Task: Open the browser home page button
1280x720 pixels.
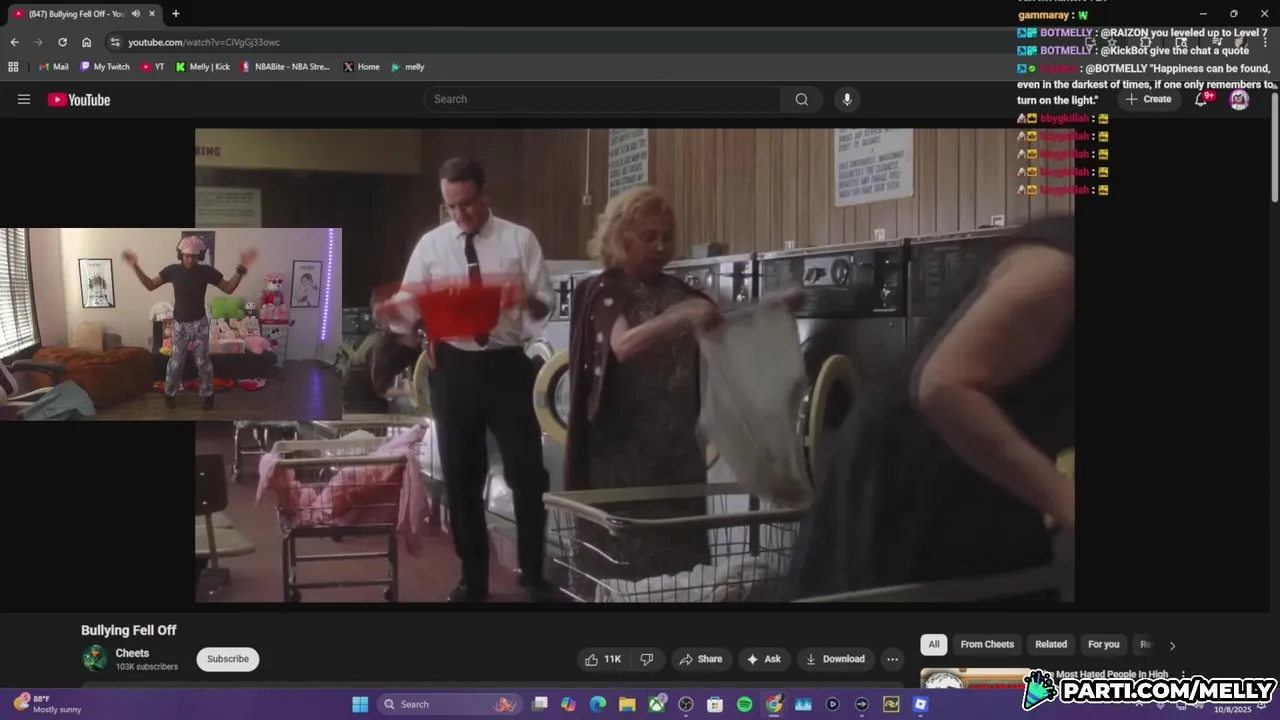Action: 86,42
